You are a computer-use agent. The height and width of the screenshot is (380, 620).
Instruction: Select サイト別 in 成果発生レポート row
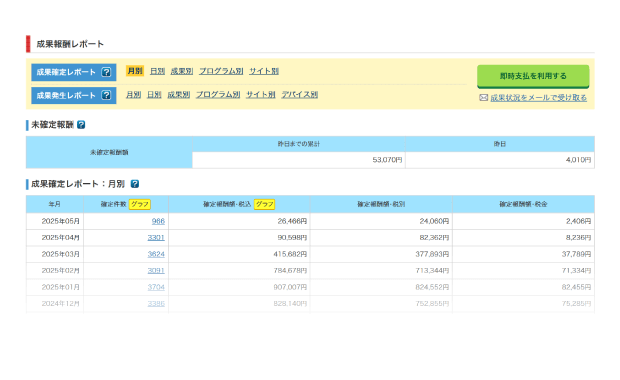[x=261, y=95]
